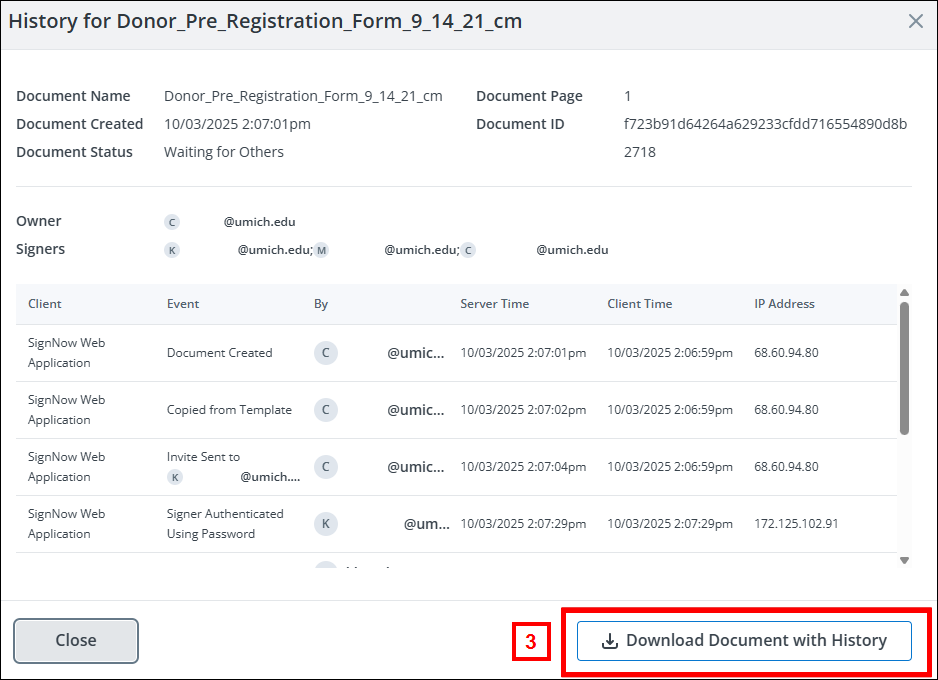Click the download arrow icon in the Download button
The width and height of the screenshot is (938, 680).
[x=610, y=641]
